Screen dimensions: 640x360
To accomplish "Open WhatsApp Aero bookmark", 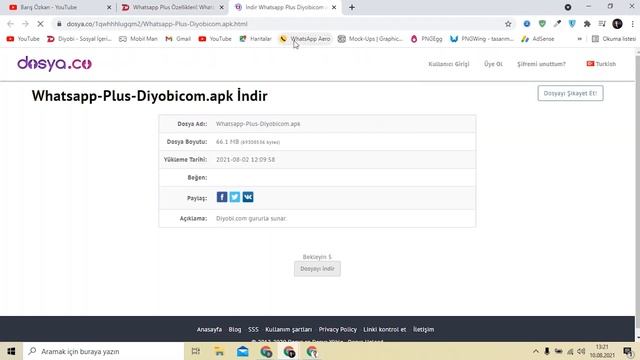I will 305,39.
